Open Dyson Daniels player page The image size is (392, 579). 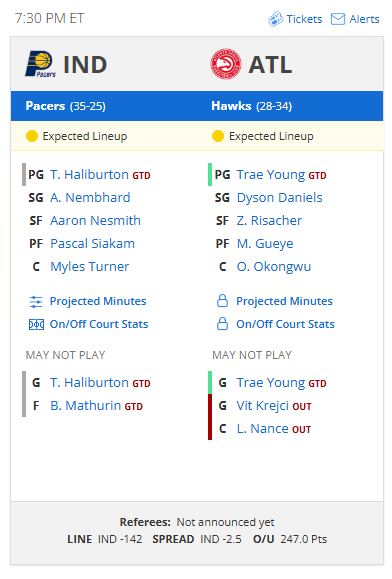coord(279,198)
